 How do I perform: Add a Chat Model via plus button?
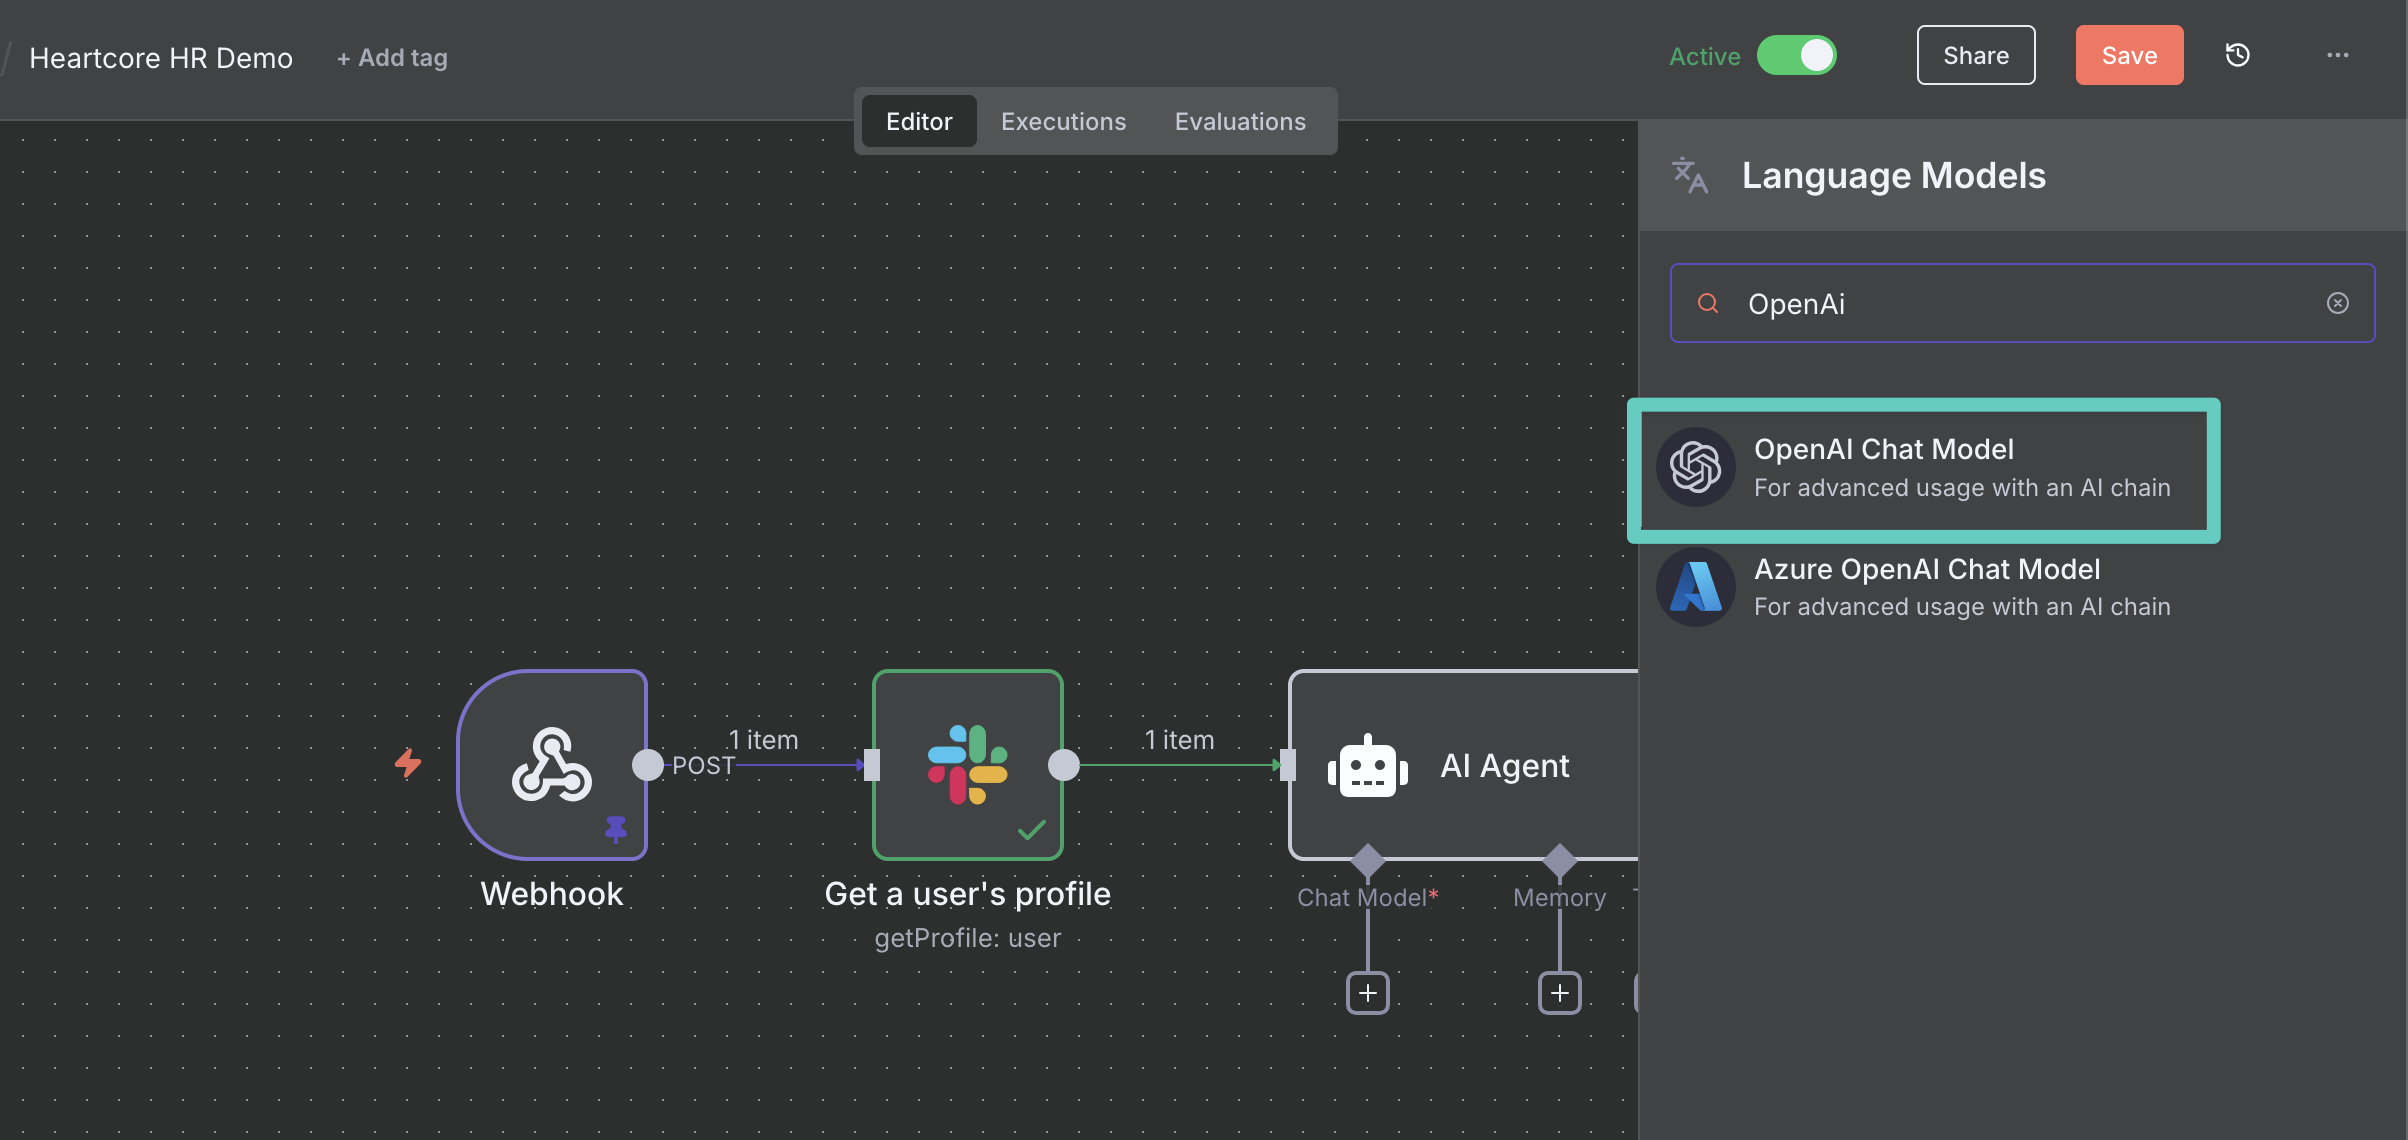(1367, 993)
